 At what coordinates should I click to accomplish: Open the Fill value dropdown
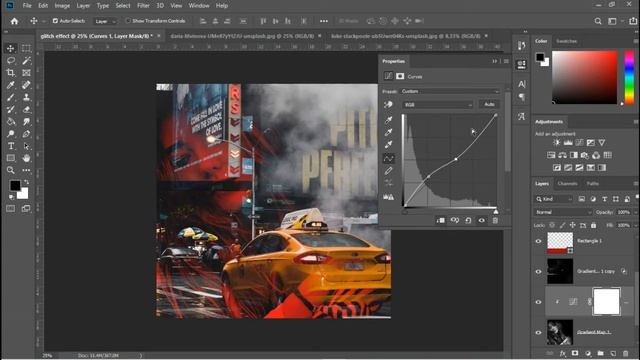[636, 225]
